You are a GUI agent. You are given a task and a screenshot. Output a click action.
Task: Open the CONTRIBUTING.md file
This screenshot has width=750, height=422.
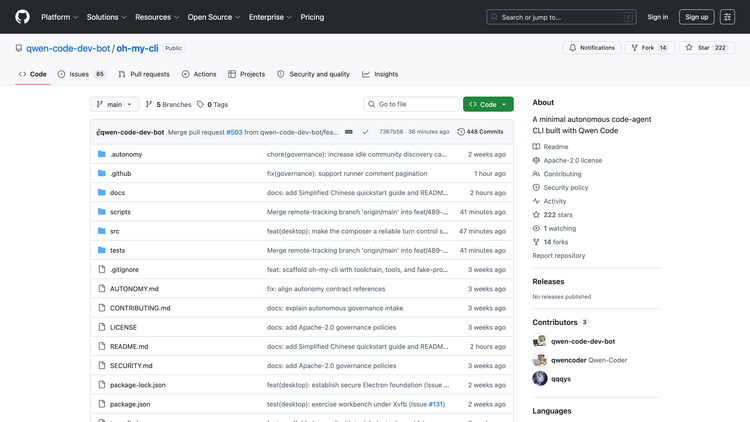click(x=140, y=308)
